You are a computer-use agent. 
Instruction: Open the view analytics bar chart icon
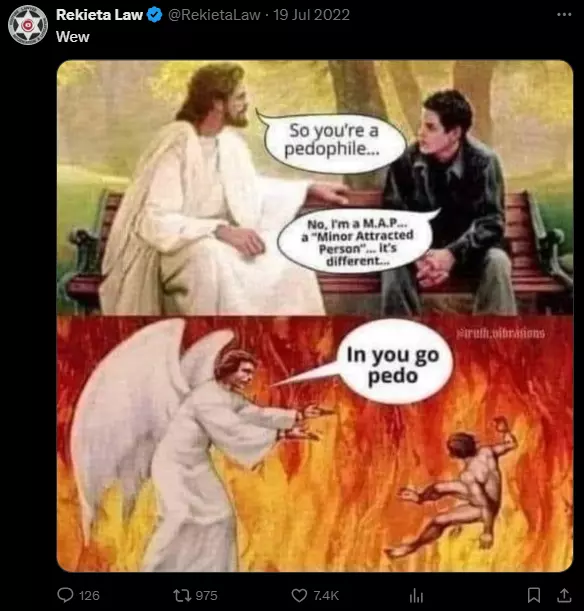tap(416, 595)
